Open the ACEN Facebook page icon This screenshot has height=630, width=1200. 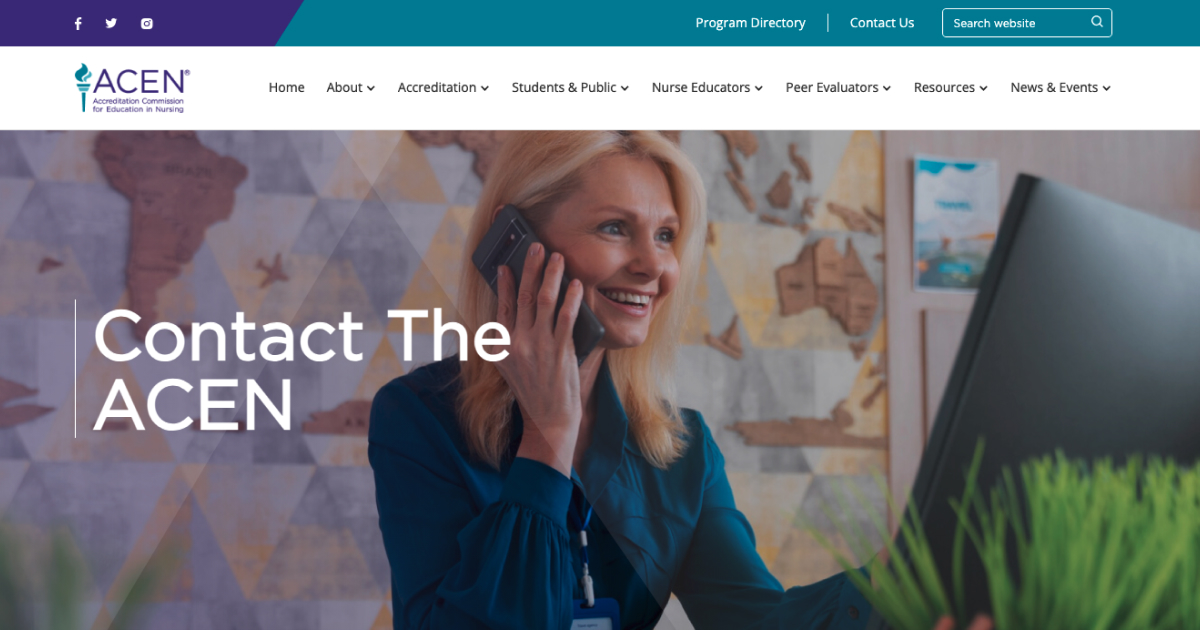(x=78, y=23)
